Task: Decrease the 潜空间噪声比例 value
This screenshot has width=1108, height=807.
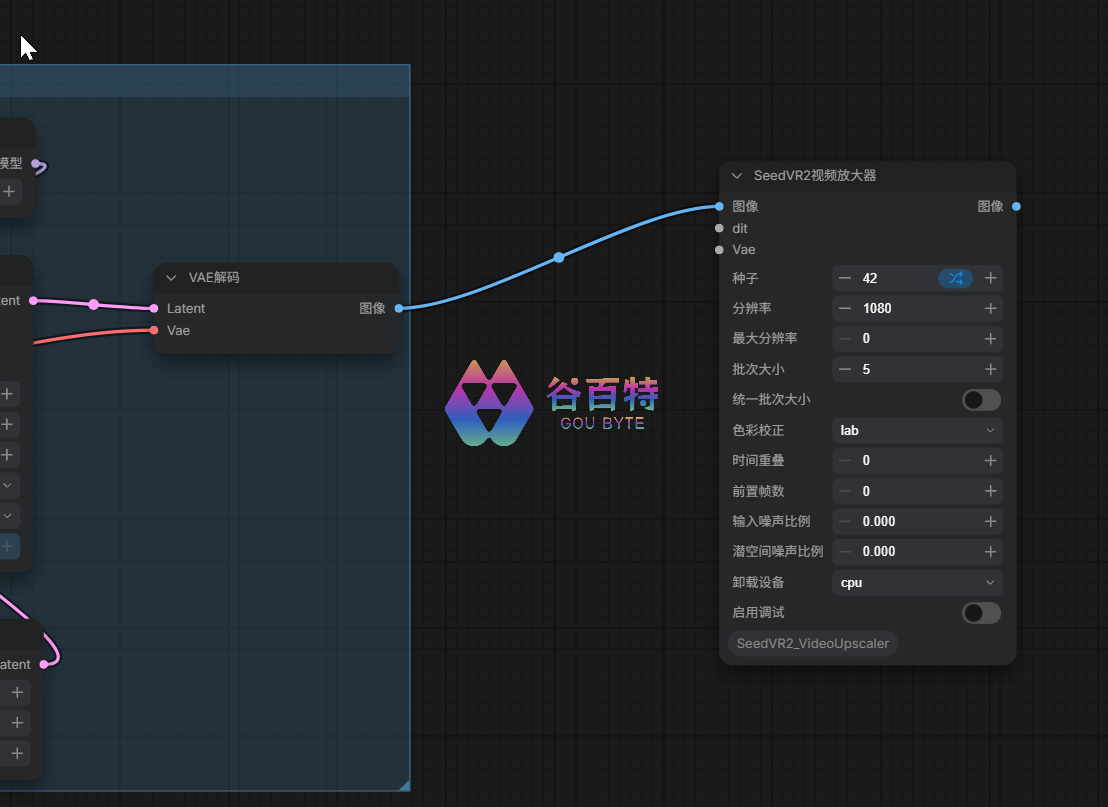Action: [x=845, y=552]
